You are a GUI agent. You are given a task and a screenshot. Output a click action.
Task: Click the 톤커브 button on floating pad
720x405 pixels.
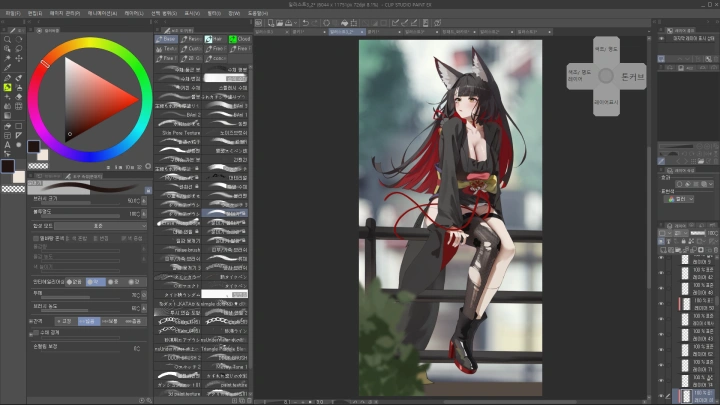633,77
